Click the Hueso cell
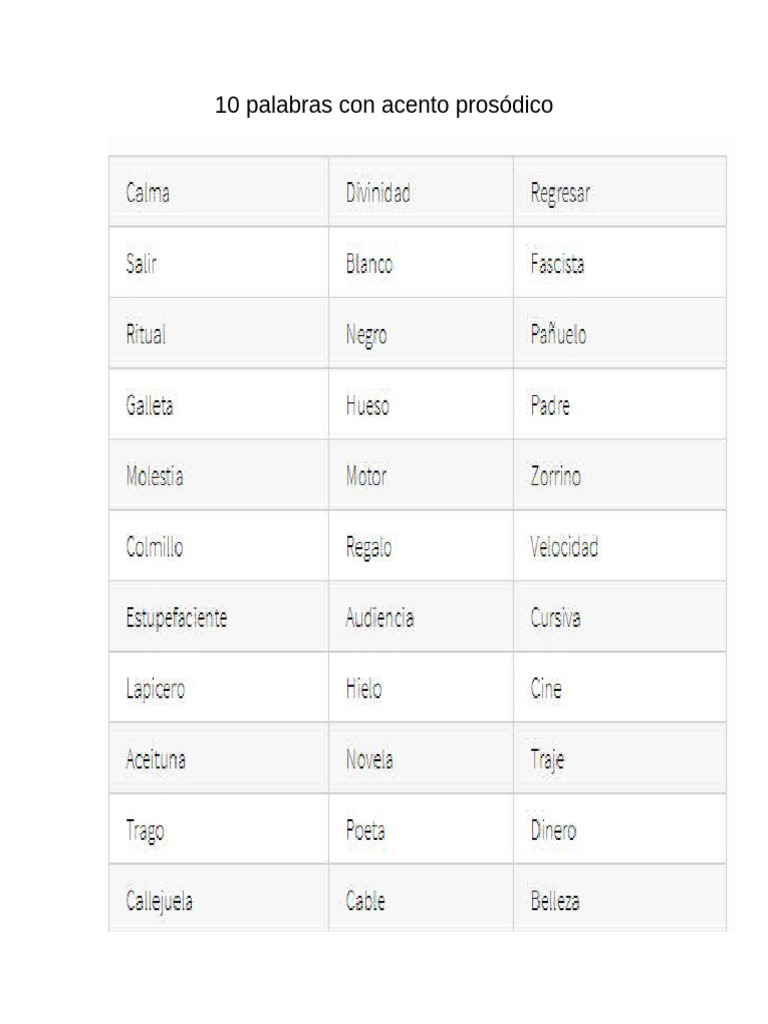 click(x=421, y=404)
